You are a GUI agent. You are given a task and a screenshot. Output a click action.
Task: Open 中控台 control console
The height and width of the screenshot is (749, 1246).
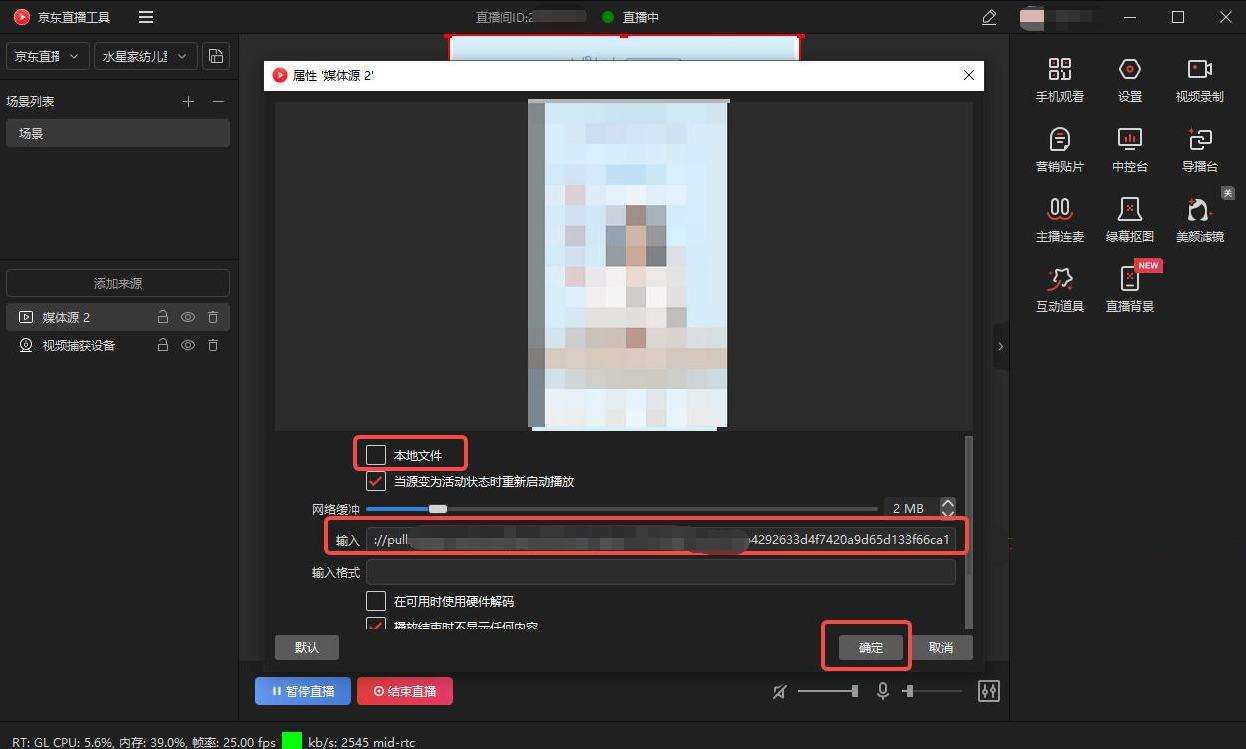(1130, 150)
